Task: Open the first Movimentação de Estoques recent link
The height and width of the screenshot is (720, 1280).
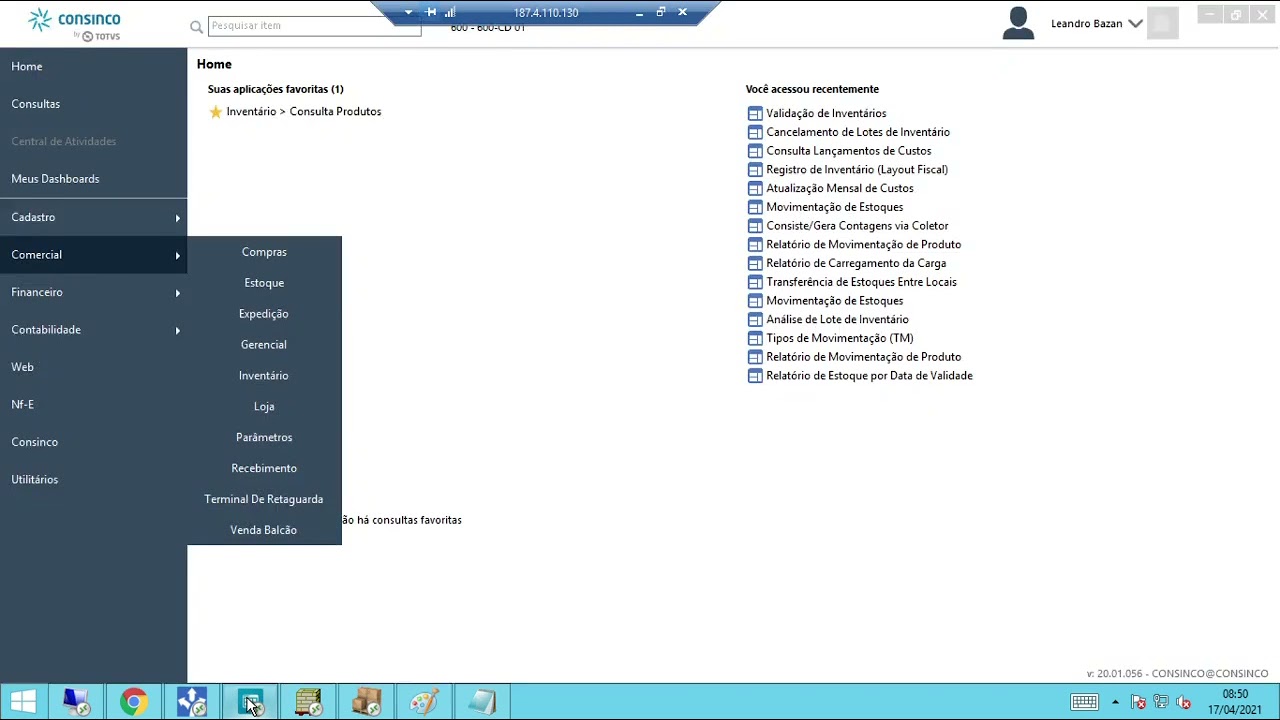Action: [x=835, y=207]
